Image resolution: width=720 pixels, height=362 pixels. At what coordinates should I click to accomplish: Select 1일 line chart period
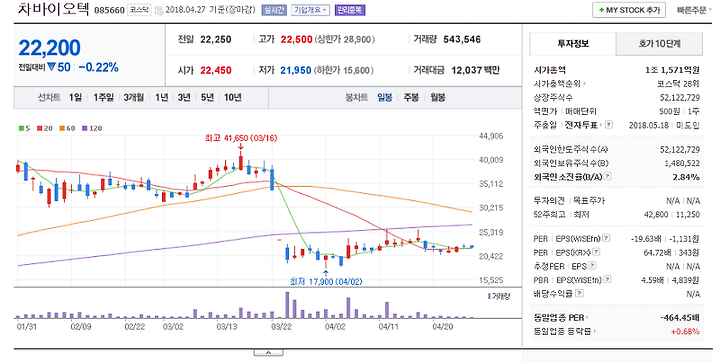[75, 97]
